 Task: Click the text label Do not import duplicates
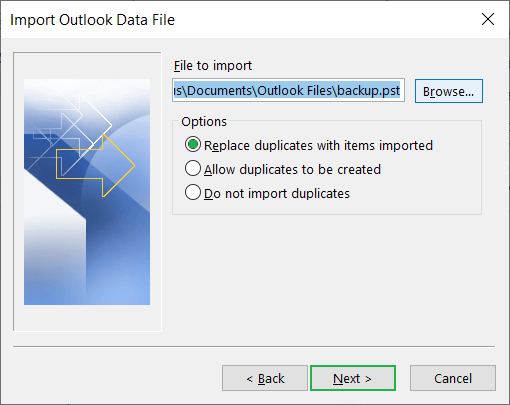coord(277,193)
